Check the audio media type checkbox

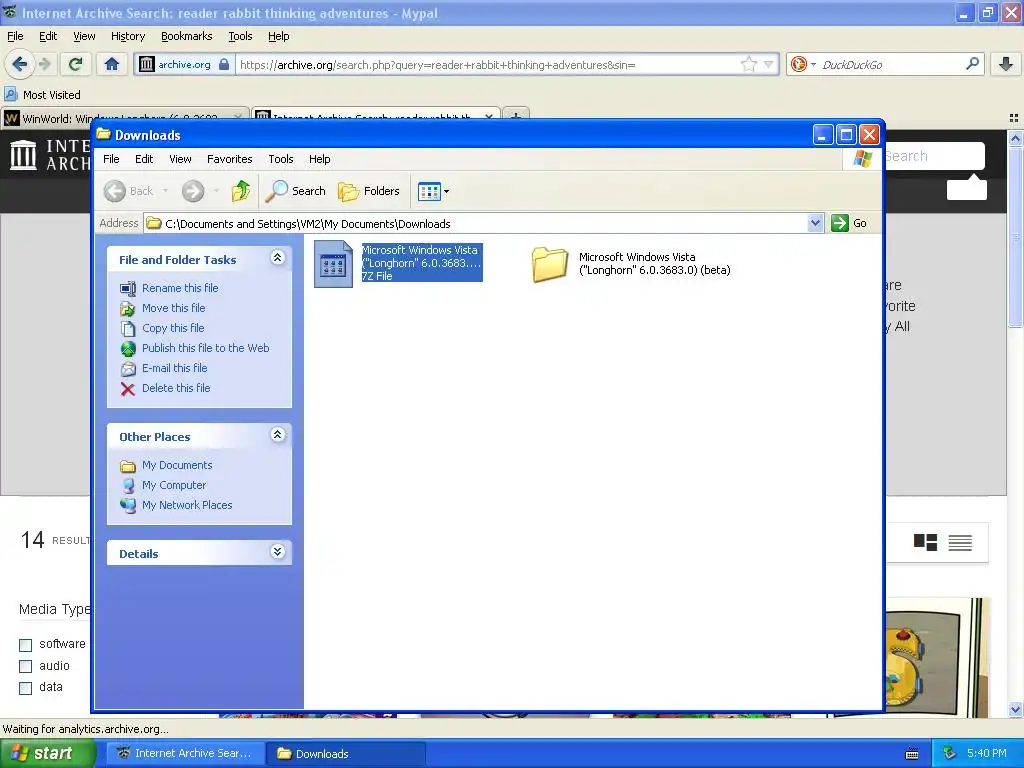(25, 666)
